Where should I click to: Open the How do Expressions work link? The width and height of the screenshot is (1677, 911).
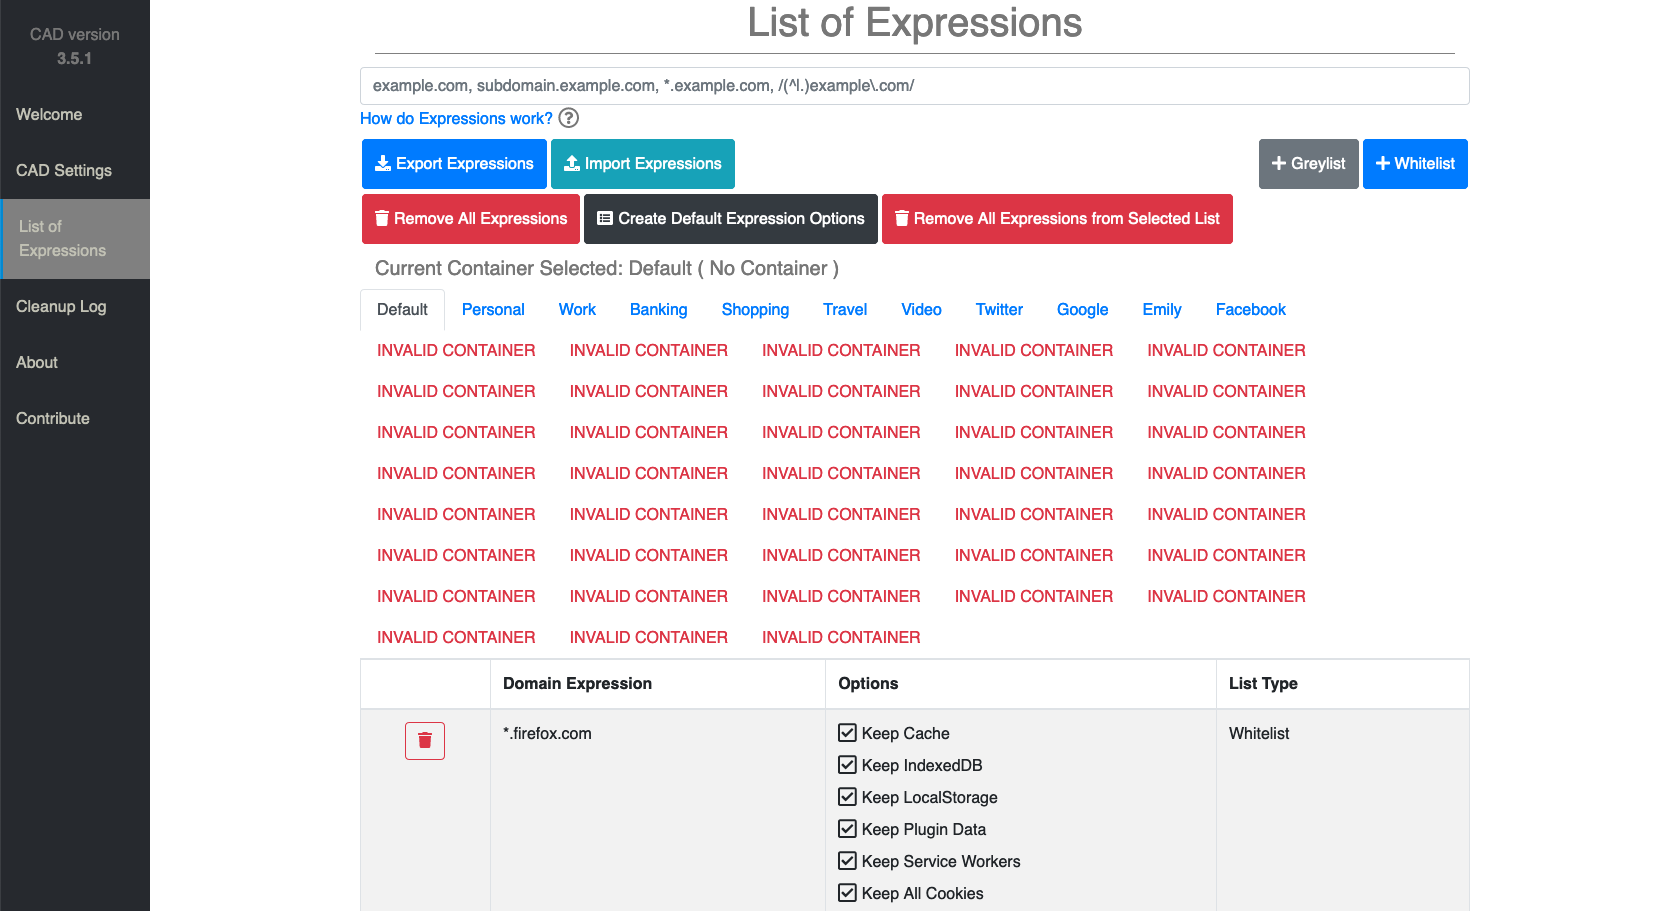pos(456,118)
